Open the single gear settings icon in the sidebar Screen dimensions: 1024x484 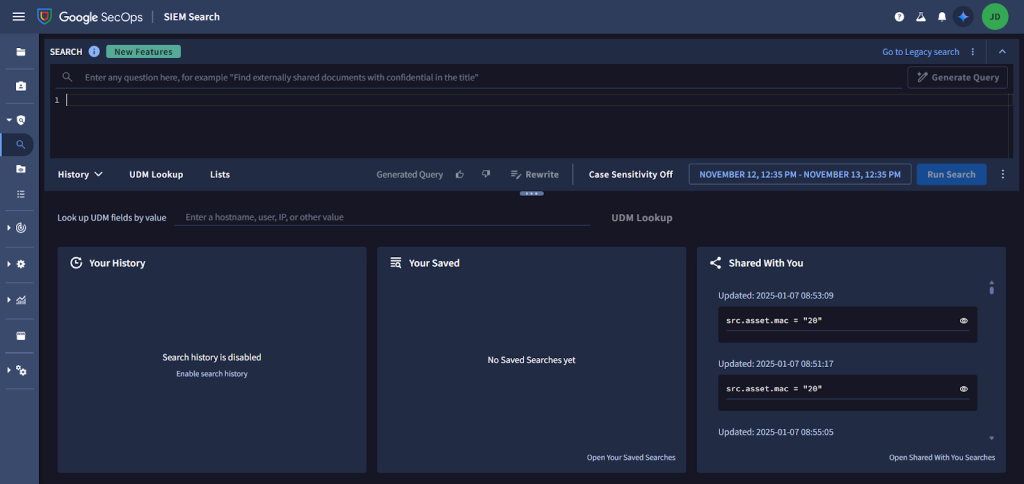pyautogui.click(x=21, y=264)
